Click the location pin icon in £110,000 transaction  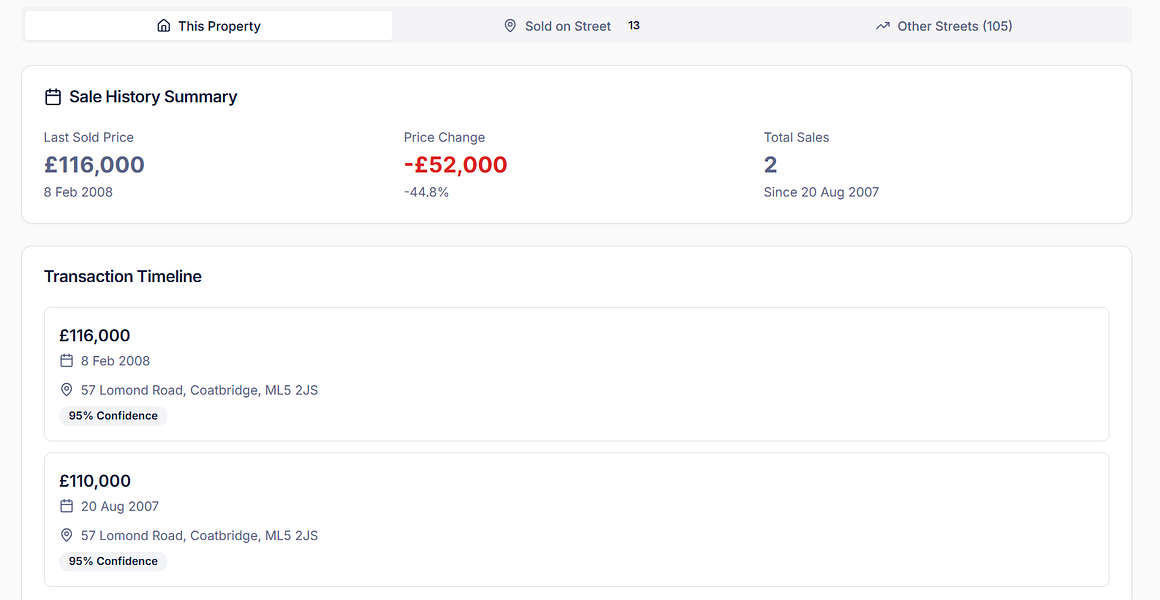pyautogui.click(x=67, y=536)
